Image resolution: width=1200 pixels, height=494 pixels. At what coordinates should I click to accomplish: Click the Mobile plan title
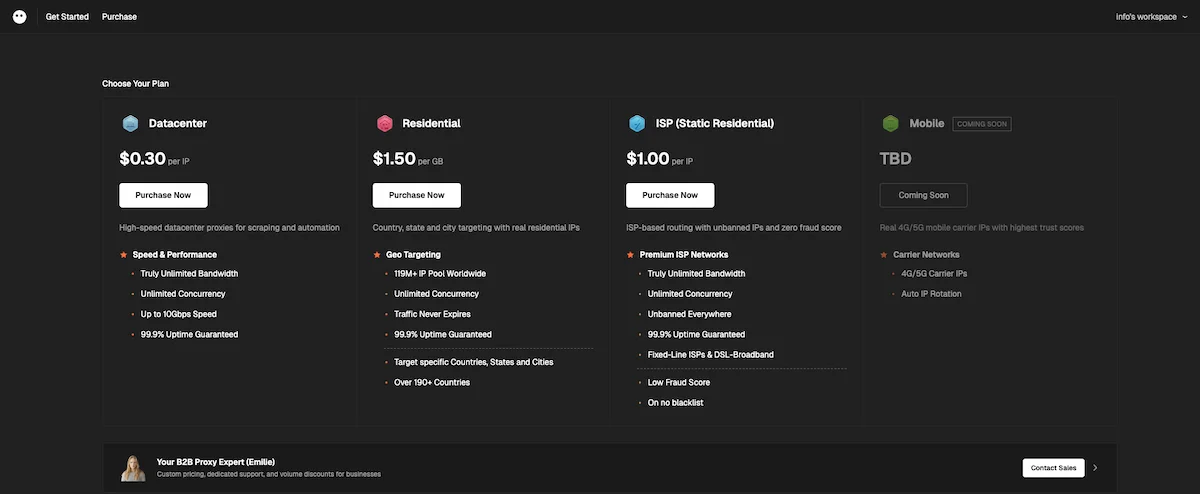point(927,124)
